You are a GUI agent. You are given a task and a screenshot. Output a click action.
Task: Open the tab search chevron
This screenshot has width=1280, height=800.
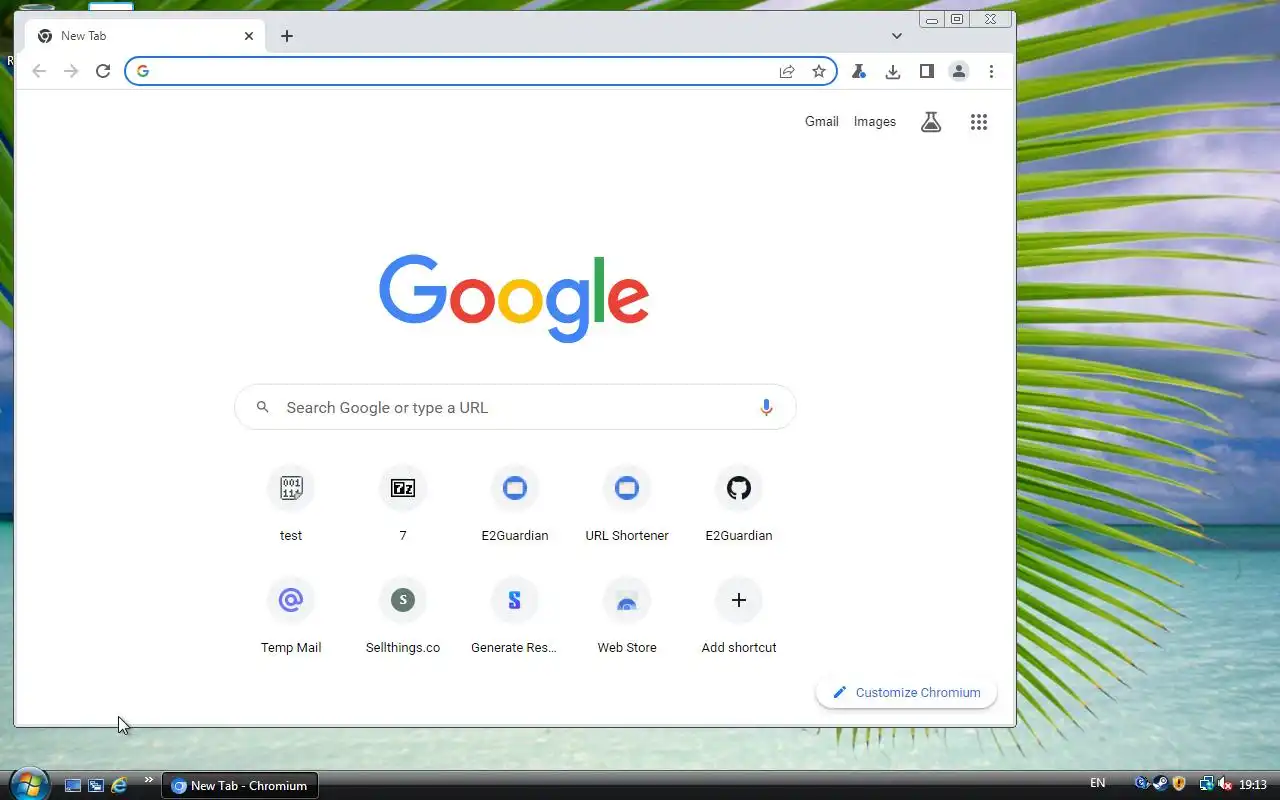[897, 36]
